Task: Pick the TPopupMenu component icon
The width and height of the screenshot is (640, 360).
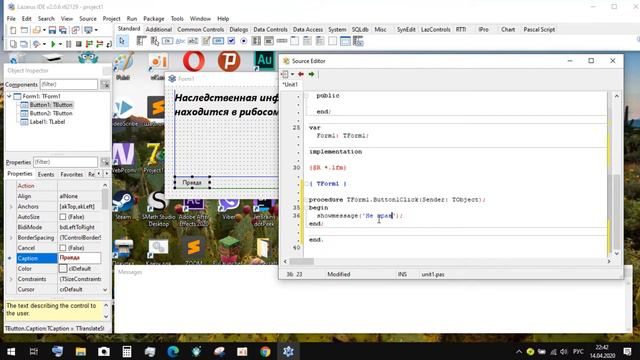Action: [155, 41]
